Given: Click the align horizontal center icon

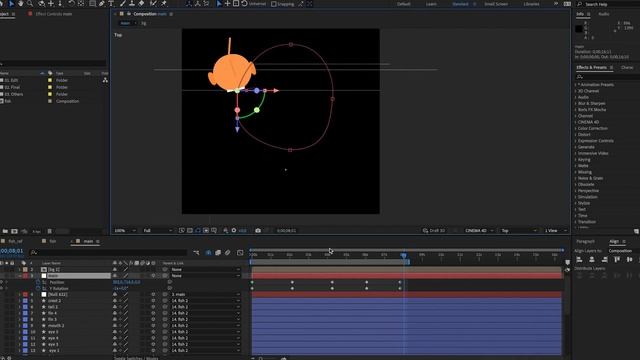Looking at the screenshot, I should pyautogui.click(x=592, y=260).
